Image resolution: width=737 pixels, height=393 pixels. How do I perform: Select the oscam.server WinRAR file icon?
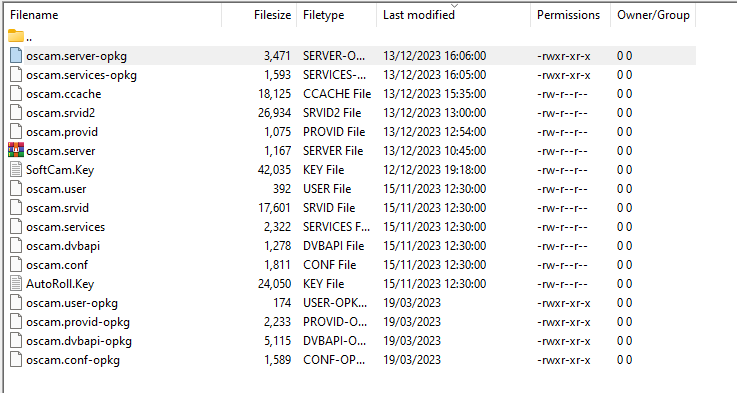(x=16, y=150)
